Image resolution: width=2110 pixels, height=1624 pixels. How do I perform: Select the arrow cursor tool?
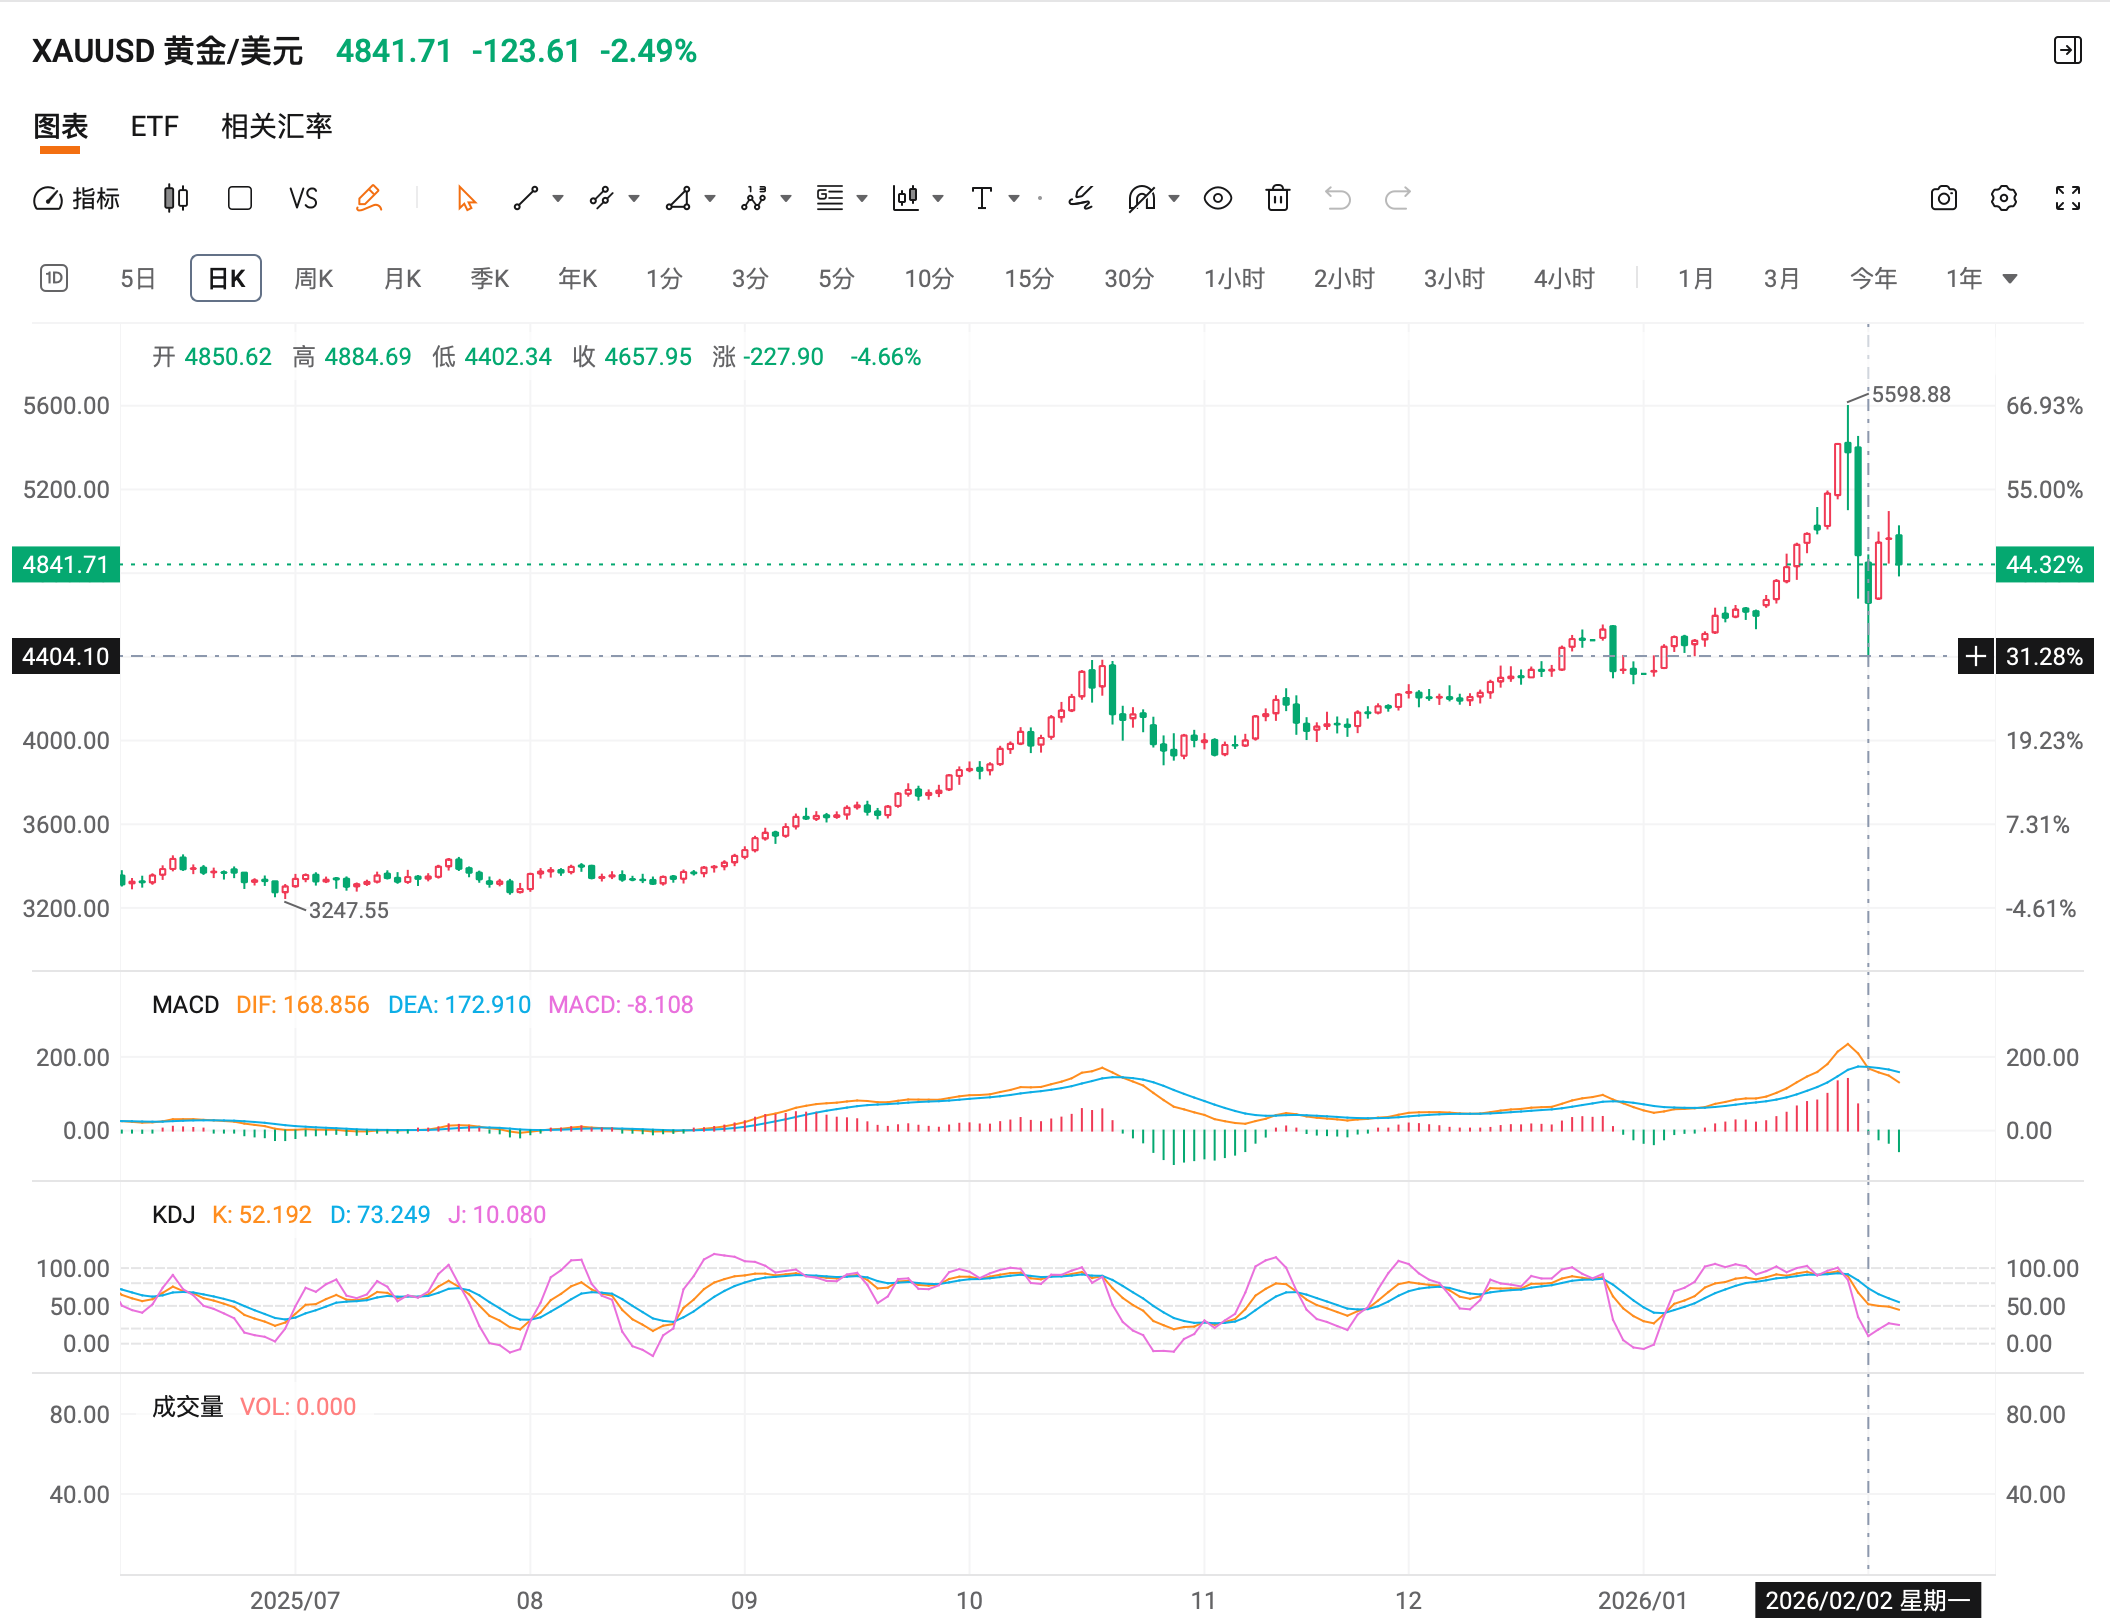coord(466,198)
